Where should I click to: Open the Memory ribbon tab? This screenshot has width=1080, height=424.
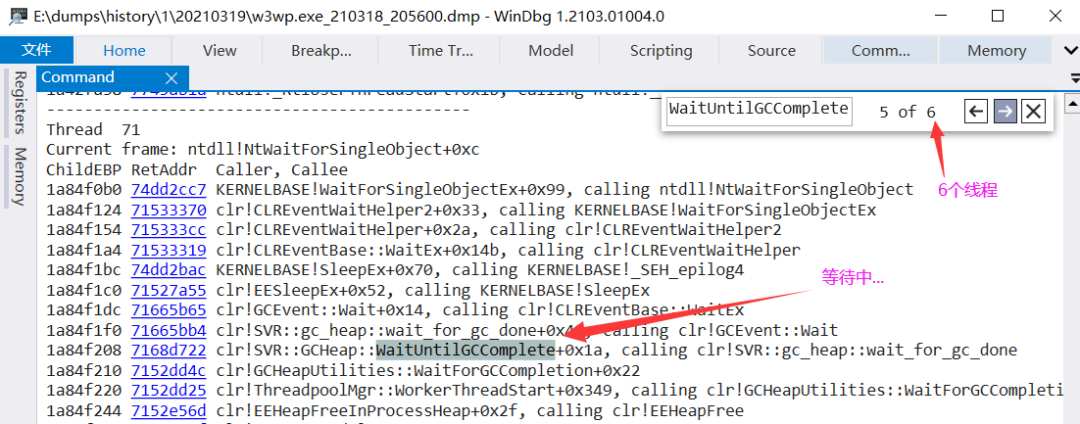click(x=996, y=50)
